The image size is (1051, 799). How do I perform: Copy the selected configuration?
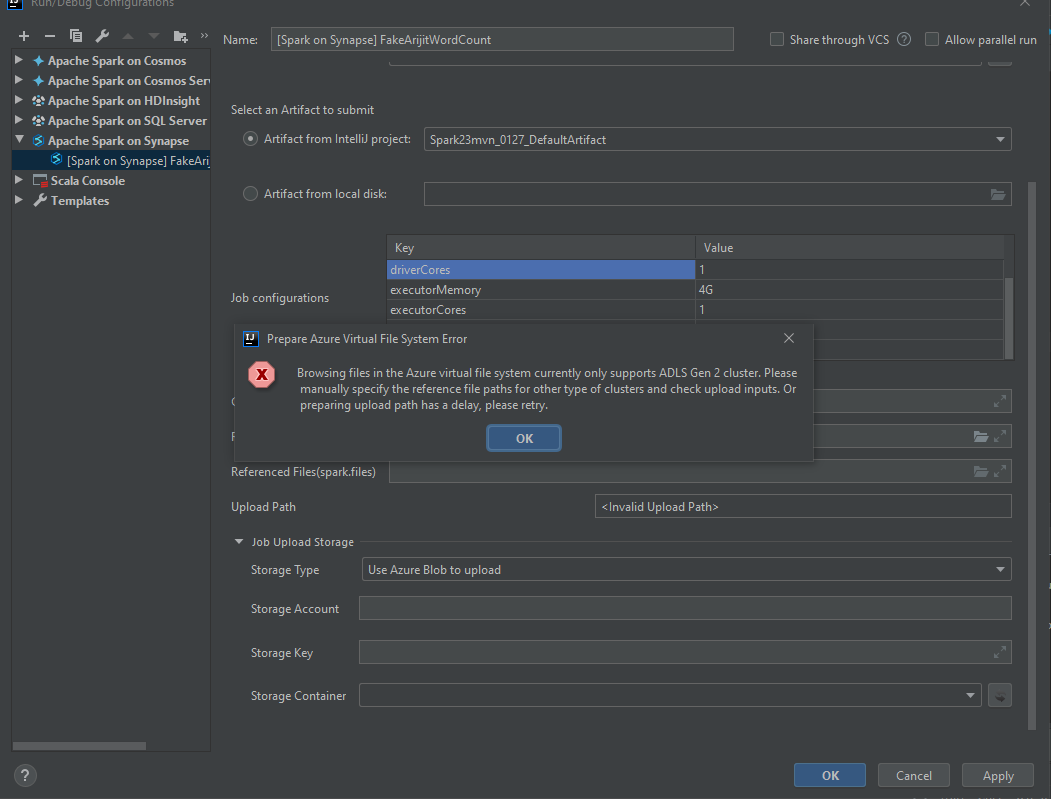click(x=76, y=36)
